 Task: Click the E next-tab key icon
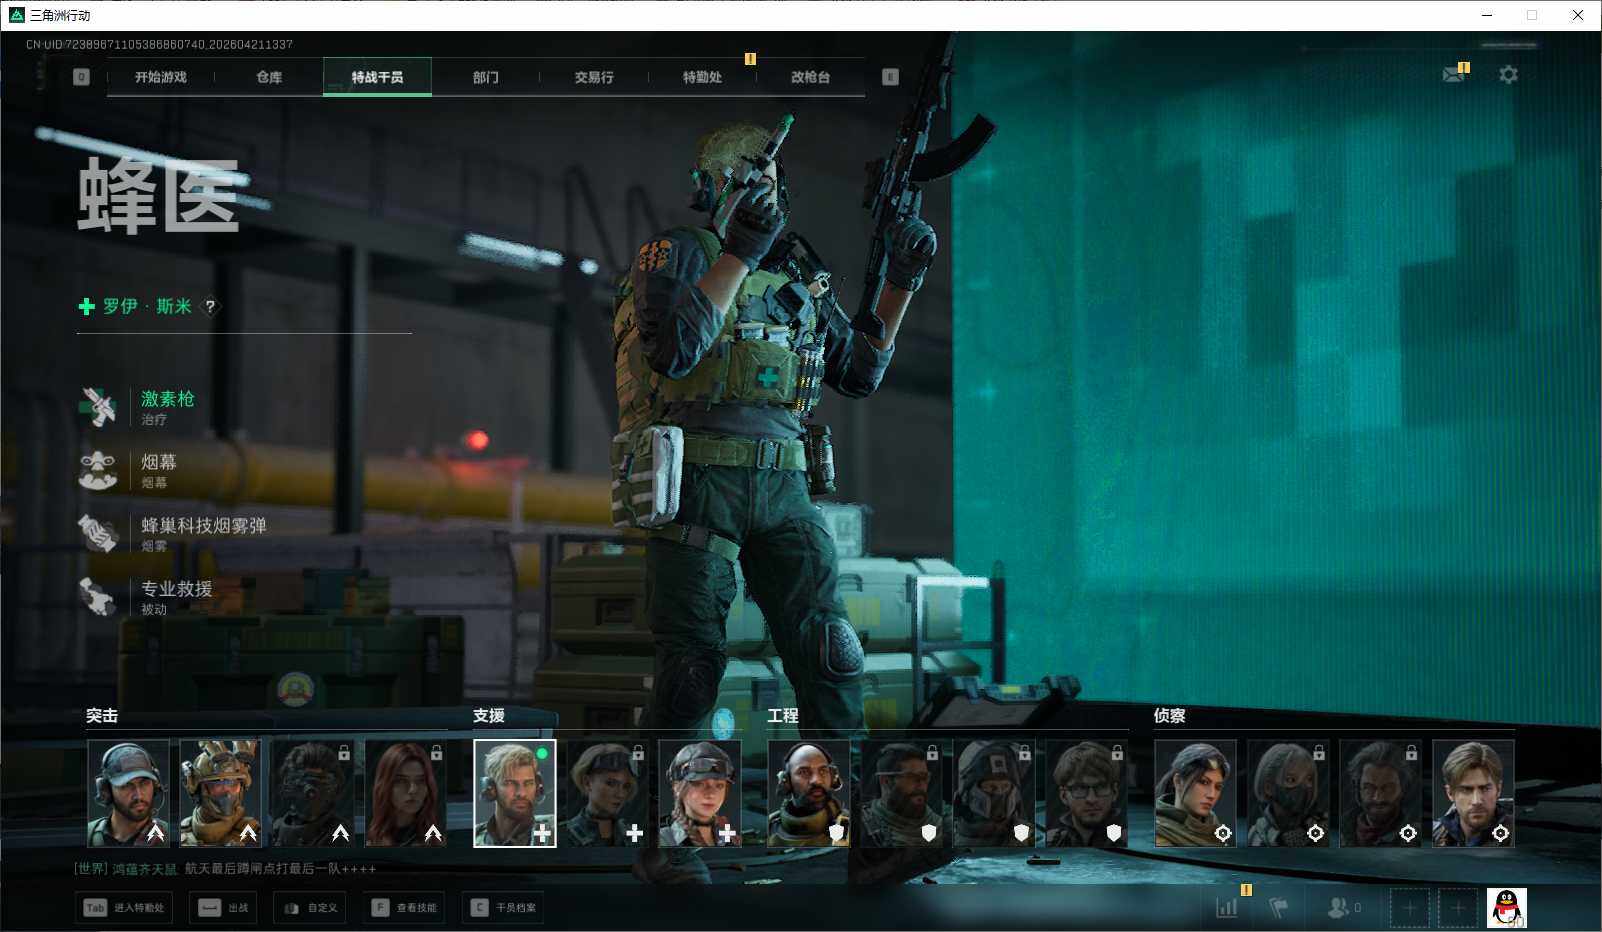[x=890, y=77]
